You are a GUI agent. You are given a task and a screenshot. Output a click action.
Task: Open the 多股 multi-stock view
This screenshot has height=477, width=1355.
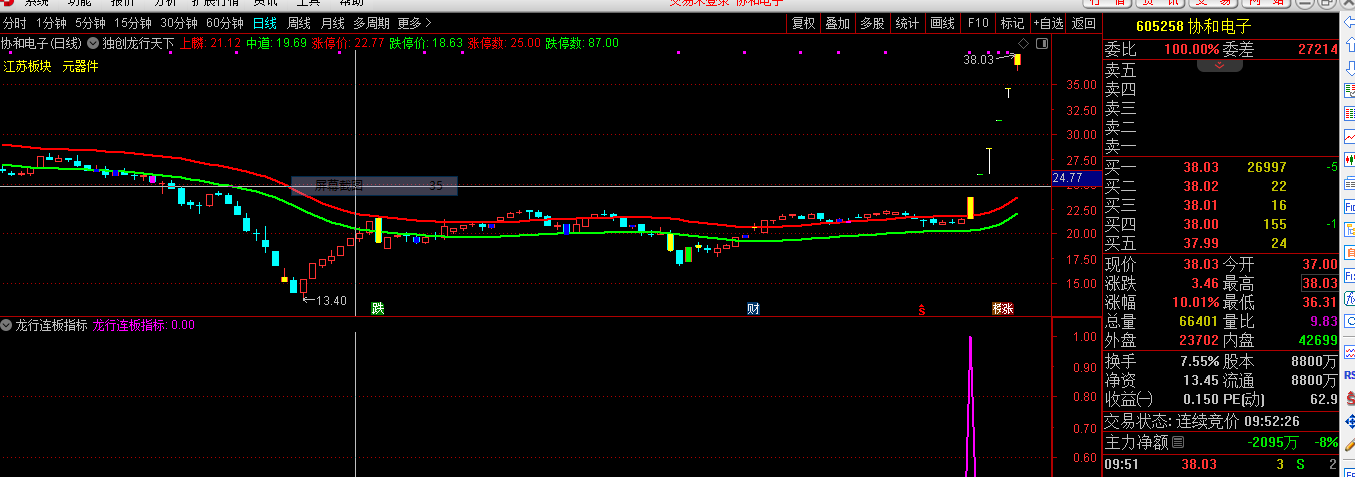pyautogui.click(x=872, y=23)
